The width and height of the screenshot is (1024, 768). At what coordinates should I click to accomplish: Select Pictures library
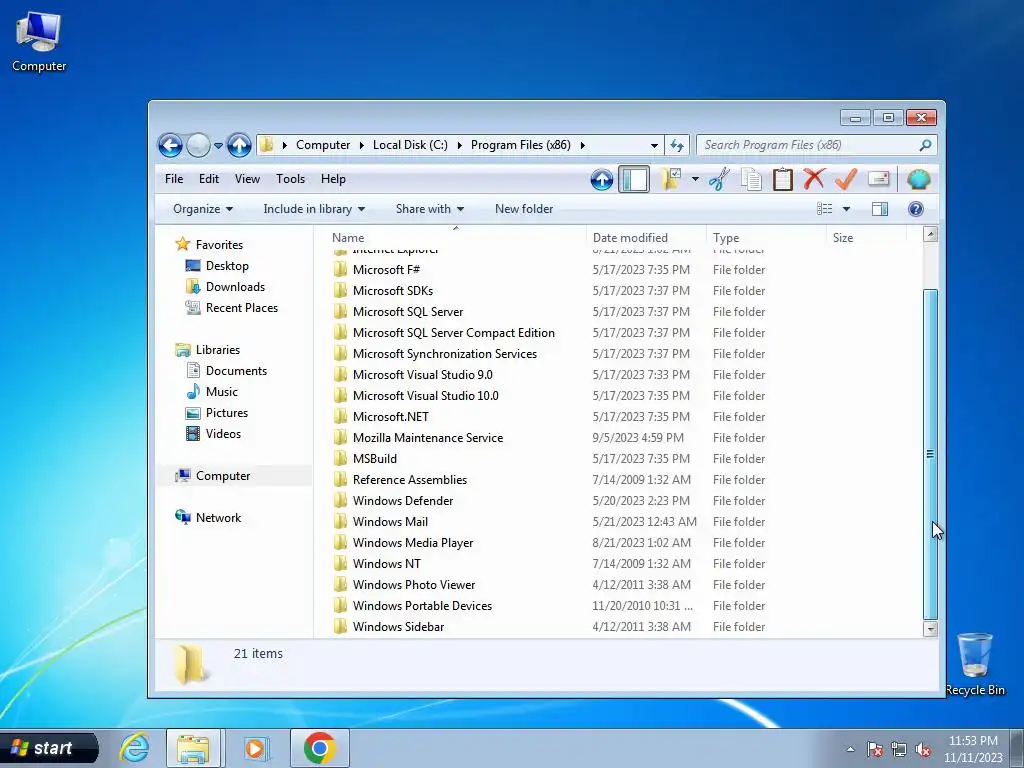pyautogui.click(x=227, y=413)
